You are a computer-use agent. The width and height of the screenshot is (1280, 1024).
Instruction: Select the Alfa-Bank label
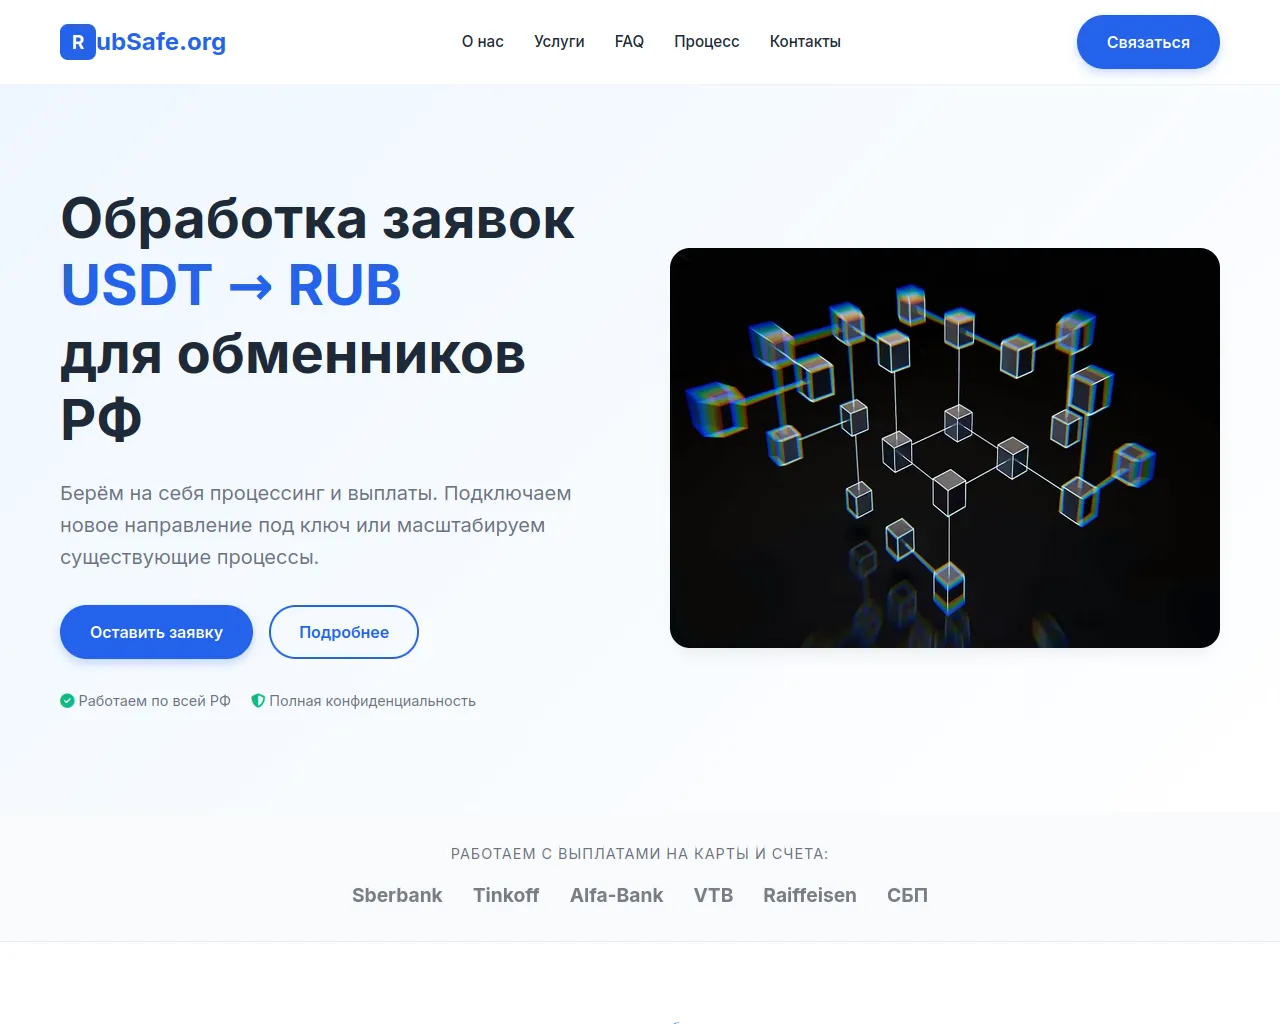[x=616, y=895]
